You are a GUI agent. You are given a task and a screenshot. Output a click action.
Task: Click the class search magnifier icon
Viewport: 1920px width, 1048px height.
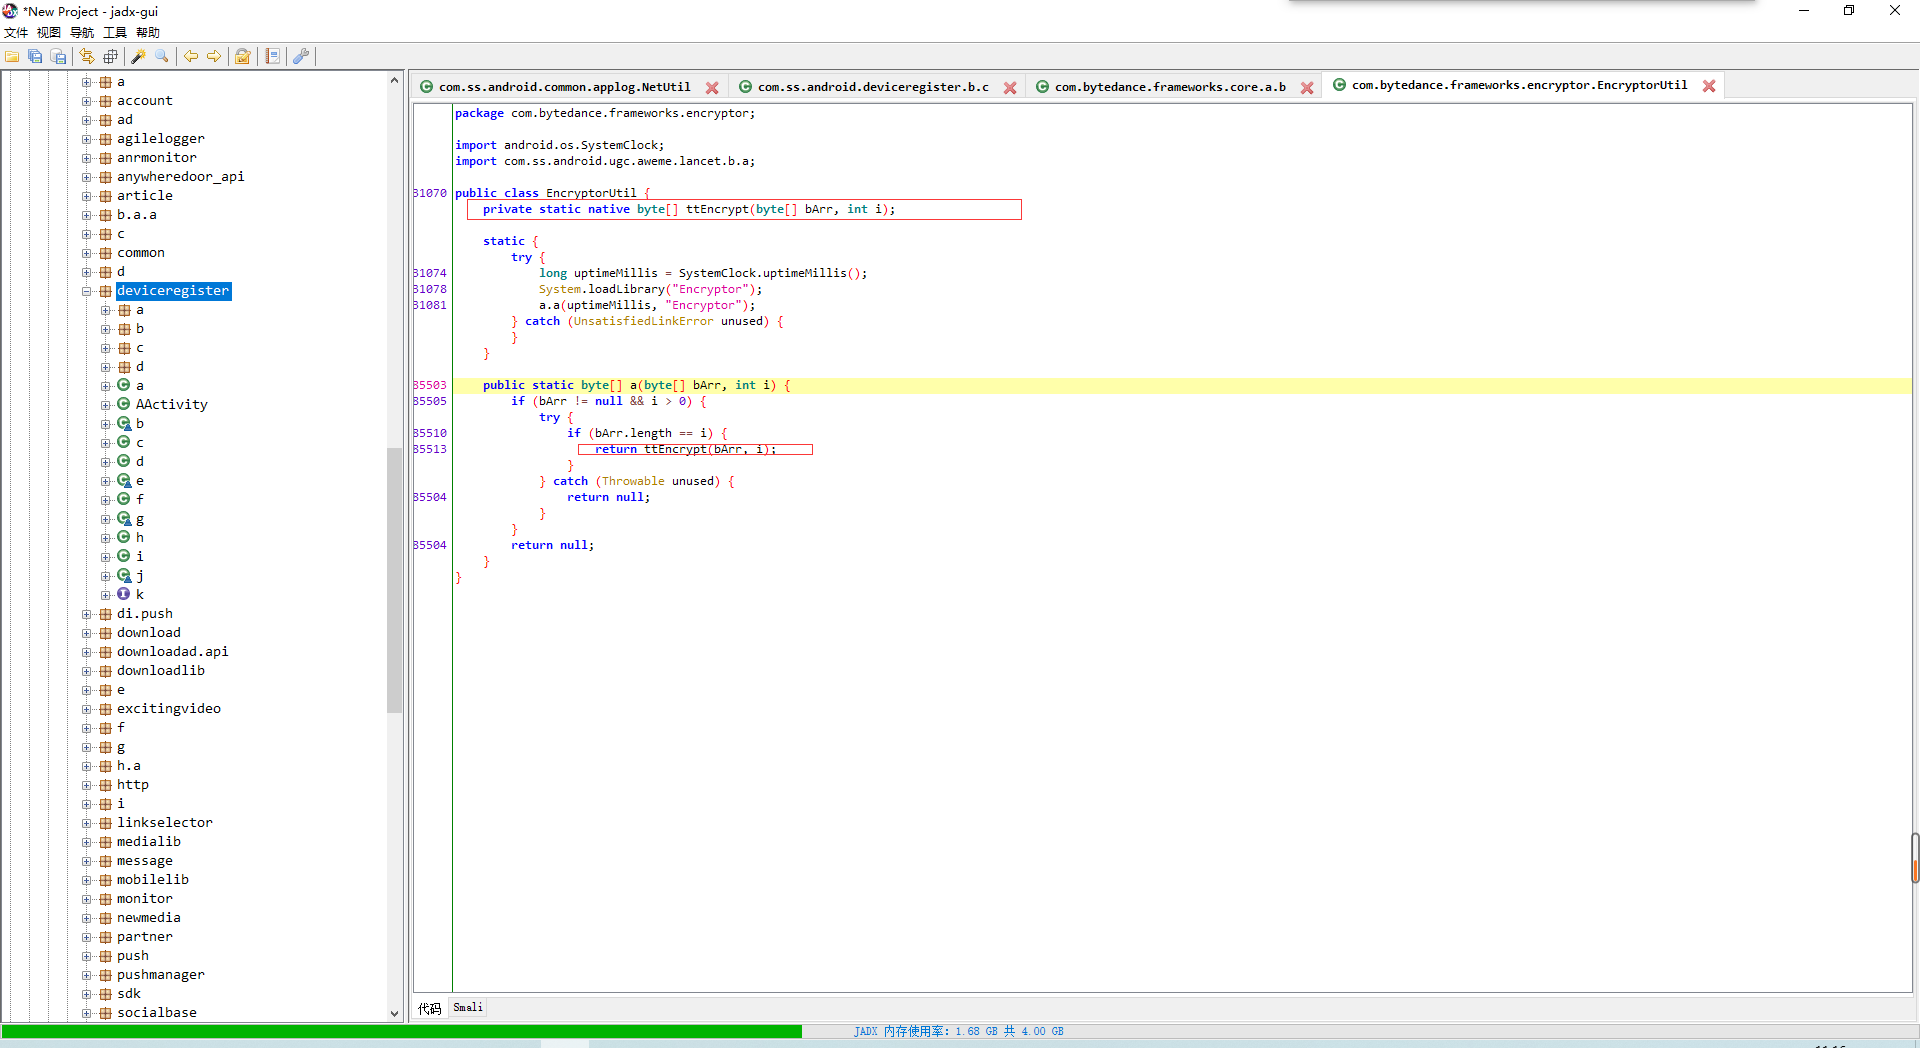coord(162,57)
